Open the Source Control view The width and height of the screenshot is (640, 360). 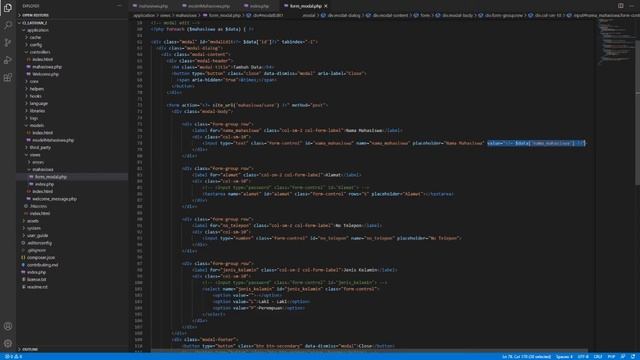[8, 42]
